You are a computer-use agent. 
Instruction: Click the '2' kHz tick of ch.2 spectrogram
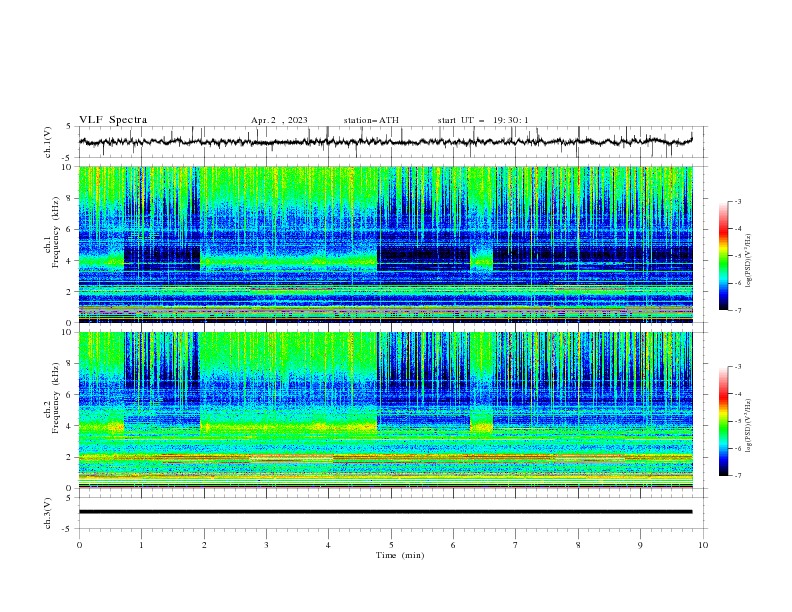[71, 457]
